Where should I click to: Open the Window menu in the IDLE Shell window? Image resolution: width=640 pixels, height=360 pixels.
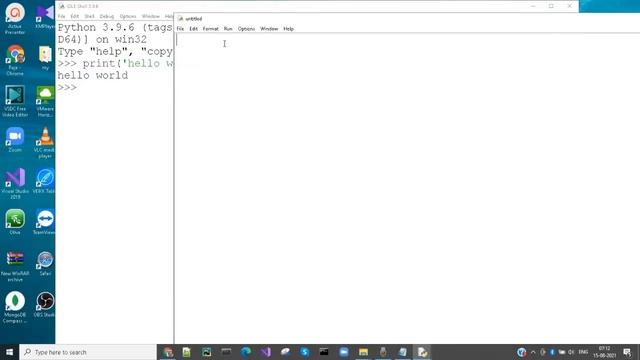(x=151, y=16)
